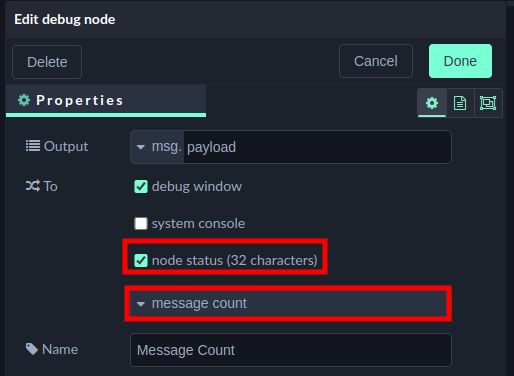
Task: Click the message count dropdown caret
Action: pyautogui.click(x=141, y=304)
